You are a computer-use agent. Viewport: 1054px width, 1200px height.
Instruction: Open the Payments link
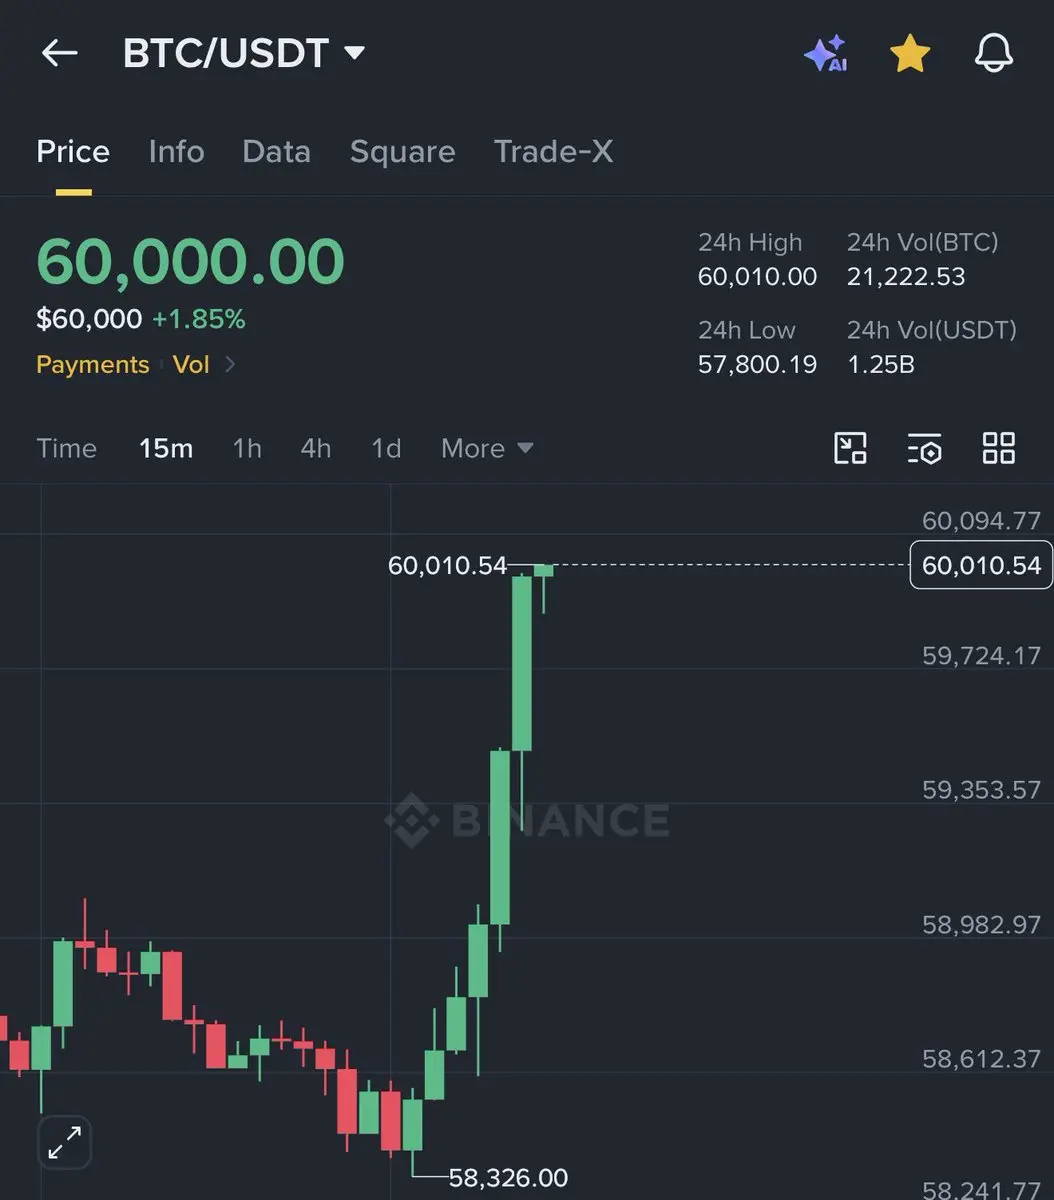[x=92, y=364]
